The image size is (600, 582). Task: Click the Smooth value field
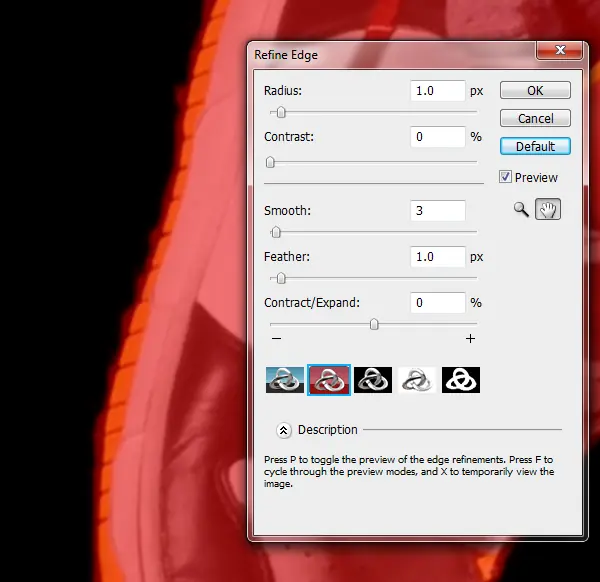(x=438, y=210)
